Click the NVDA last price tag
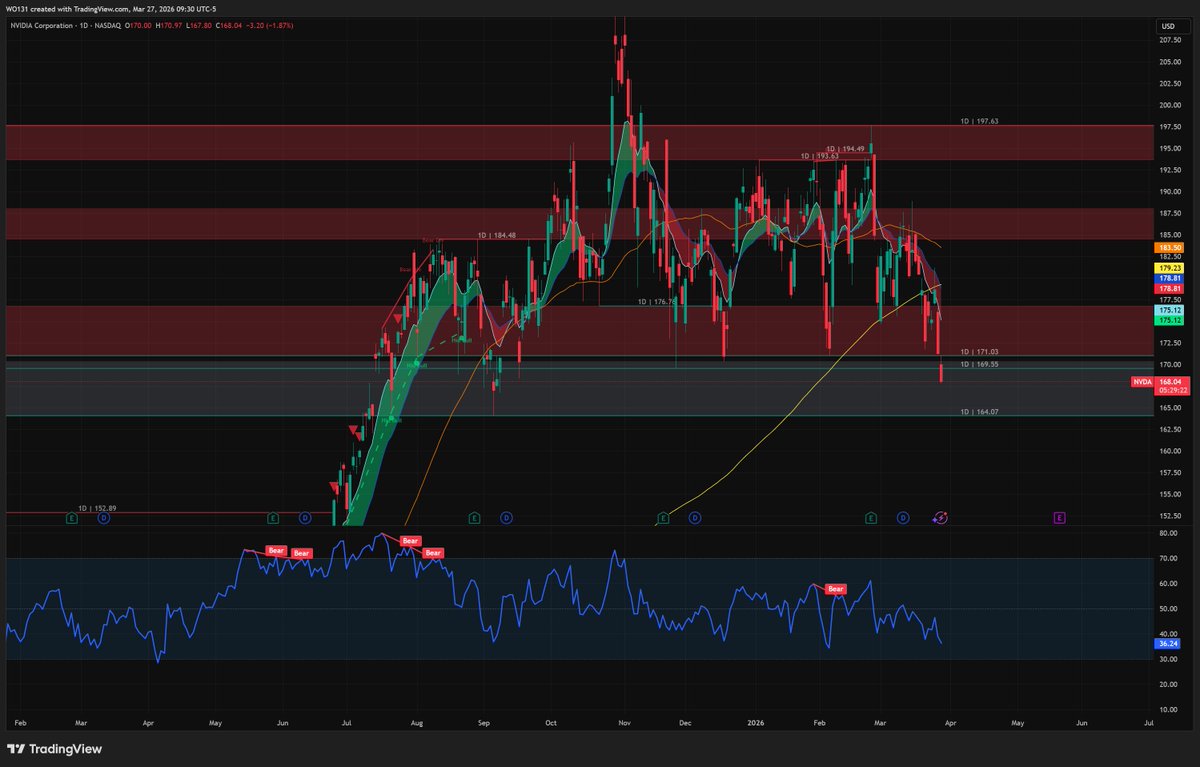 [x=1142, y=381]
